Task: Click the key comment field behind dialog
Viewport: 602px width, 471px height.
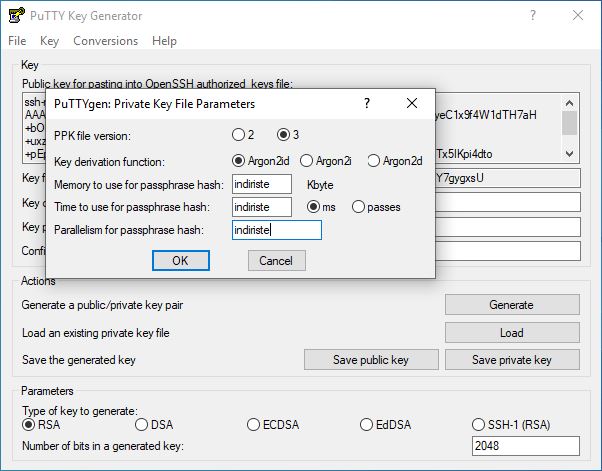Action: [508, 202]
